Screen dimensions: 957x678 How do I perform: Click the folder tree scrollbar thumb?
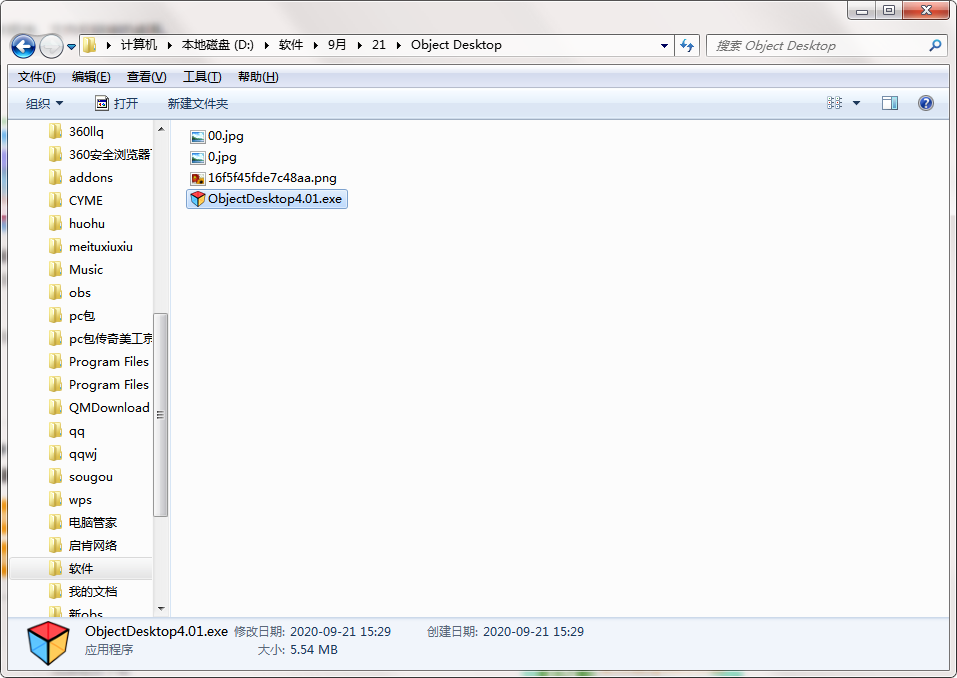pos(161,415)
